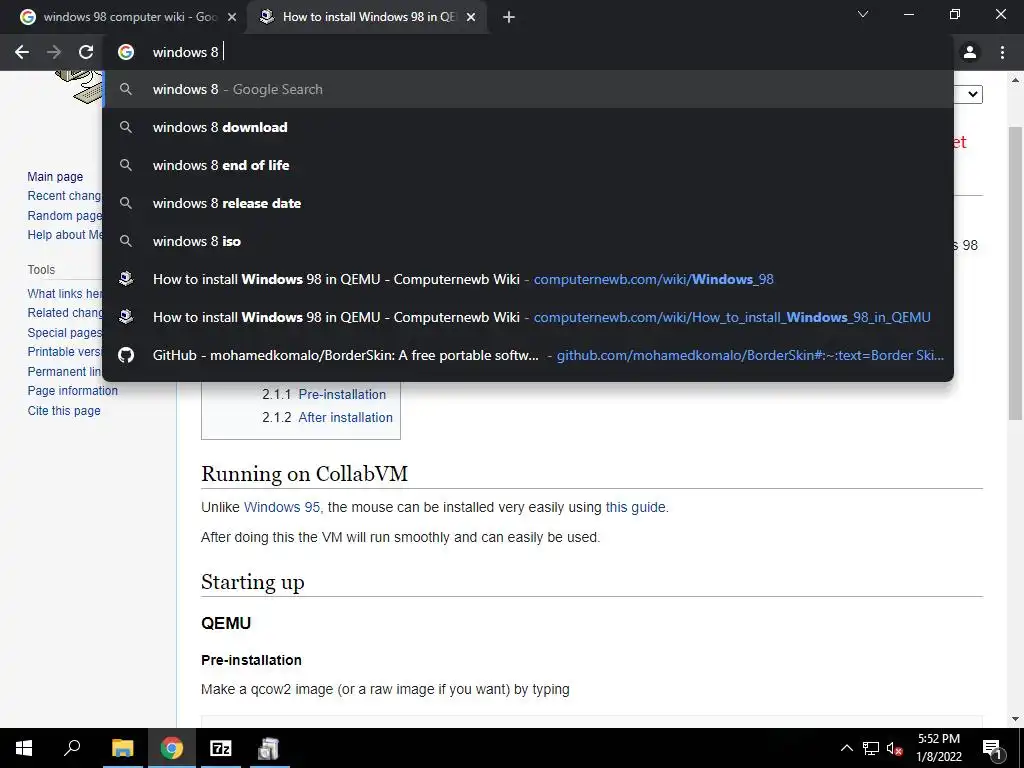Screen dimensions: 1024x768
Task: Click the page vertical scrollbar thumb
Action: [1015, 273]
